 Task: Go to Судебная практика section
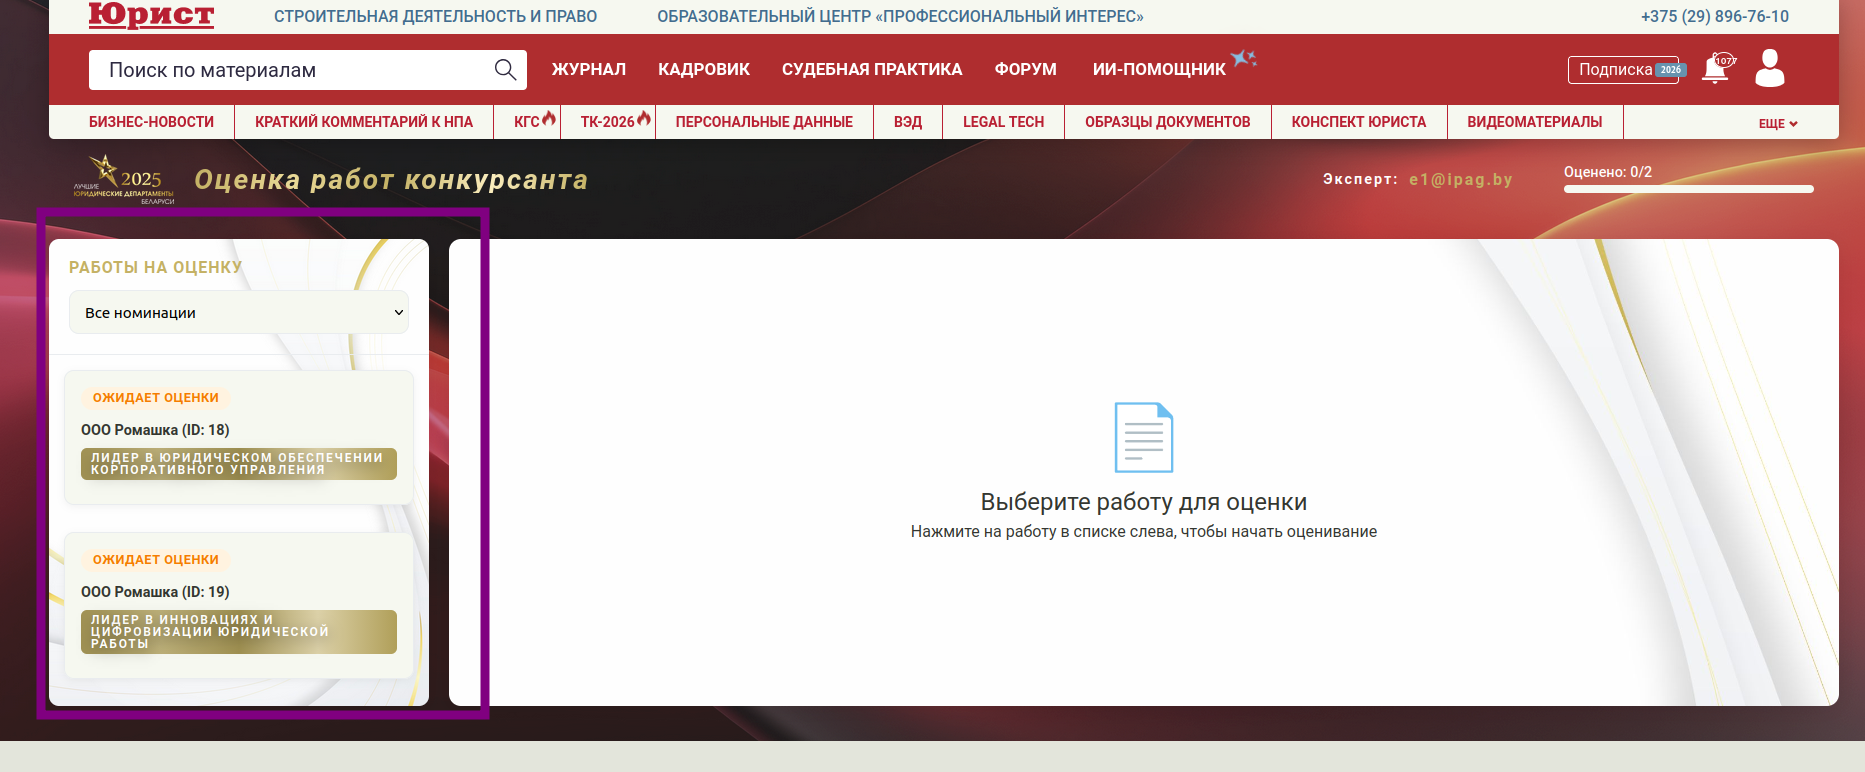click(x=871, y=69)
